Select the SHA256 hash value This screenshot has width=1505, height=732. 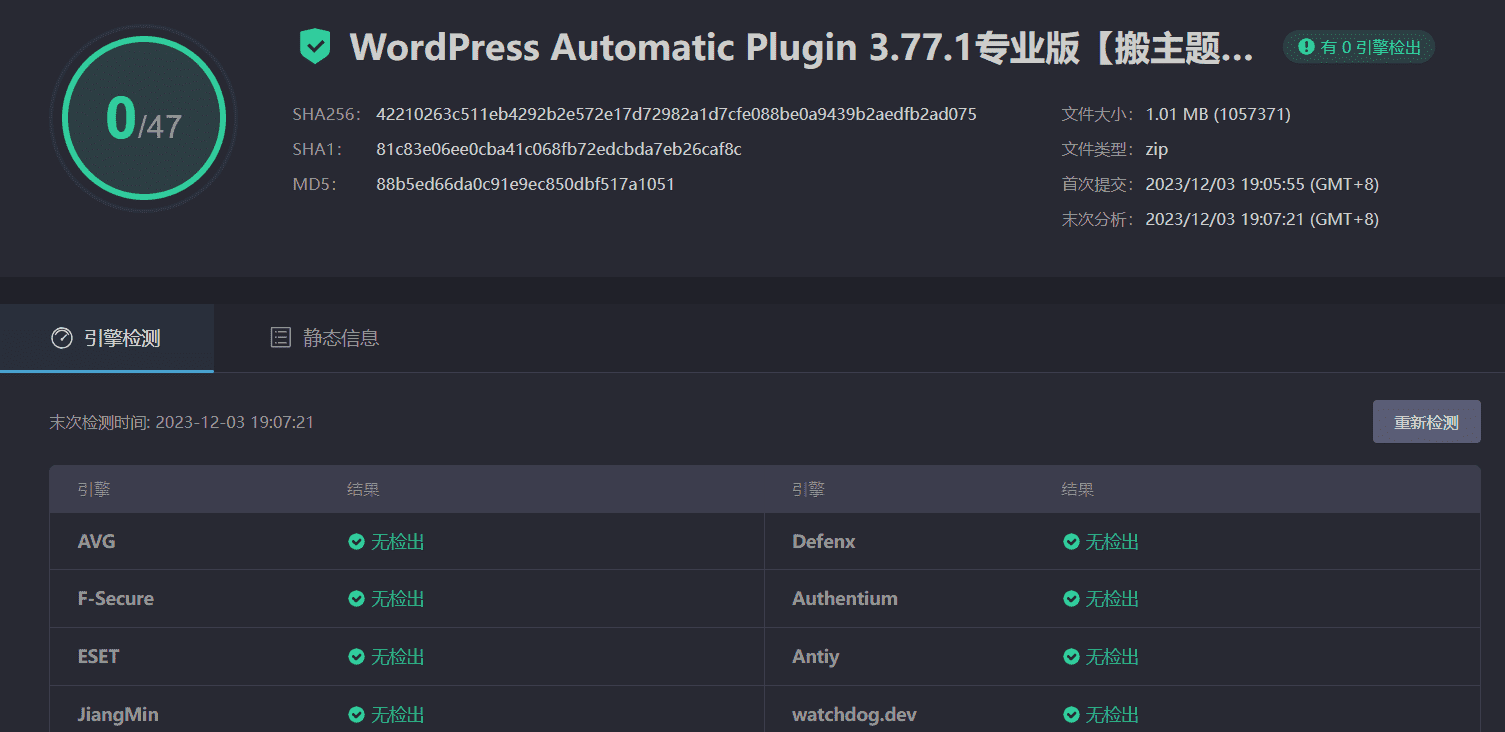[x=676, y=114]
